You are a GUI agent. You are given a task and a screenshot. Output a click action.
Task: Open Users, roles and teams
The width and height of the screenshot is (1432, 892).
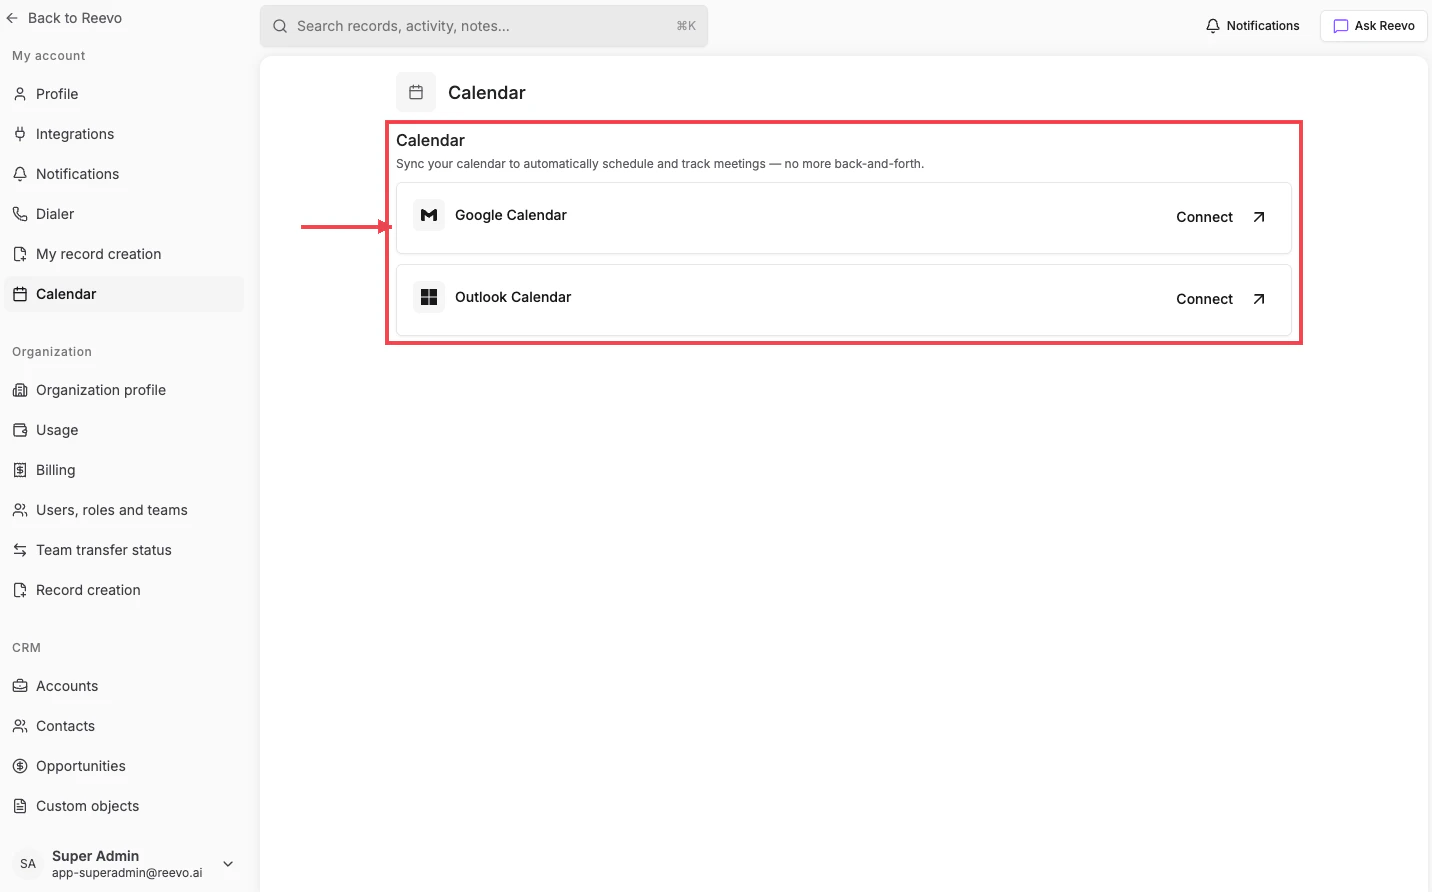pyautogui.click(x=124, y=510)
